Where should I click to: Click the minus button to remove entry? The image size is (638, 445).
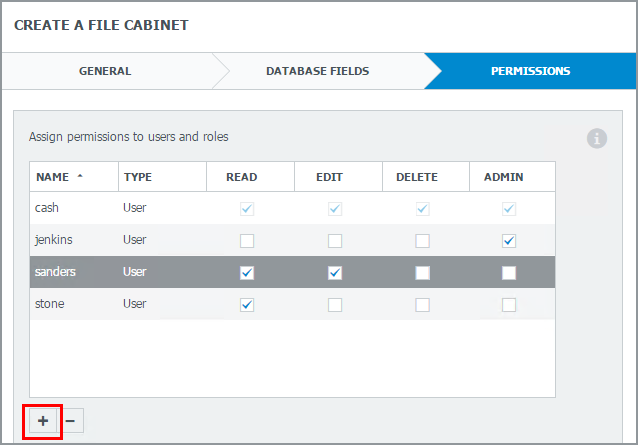[71, 422]
